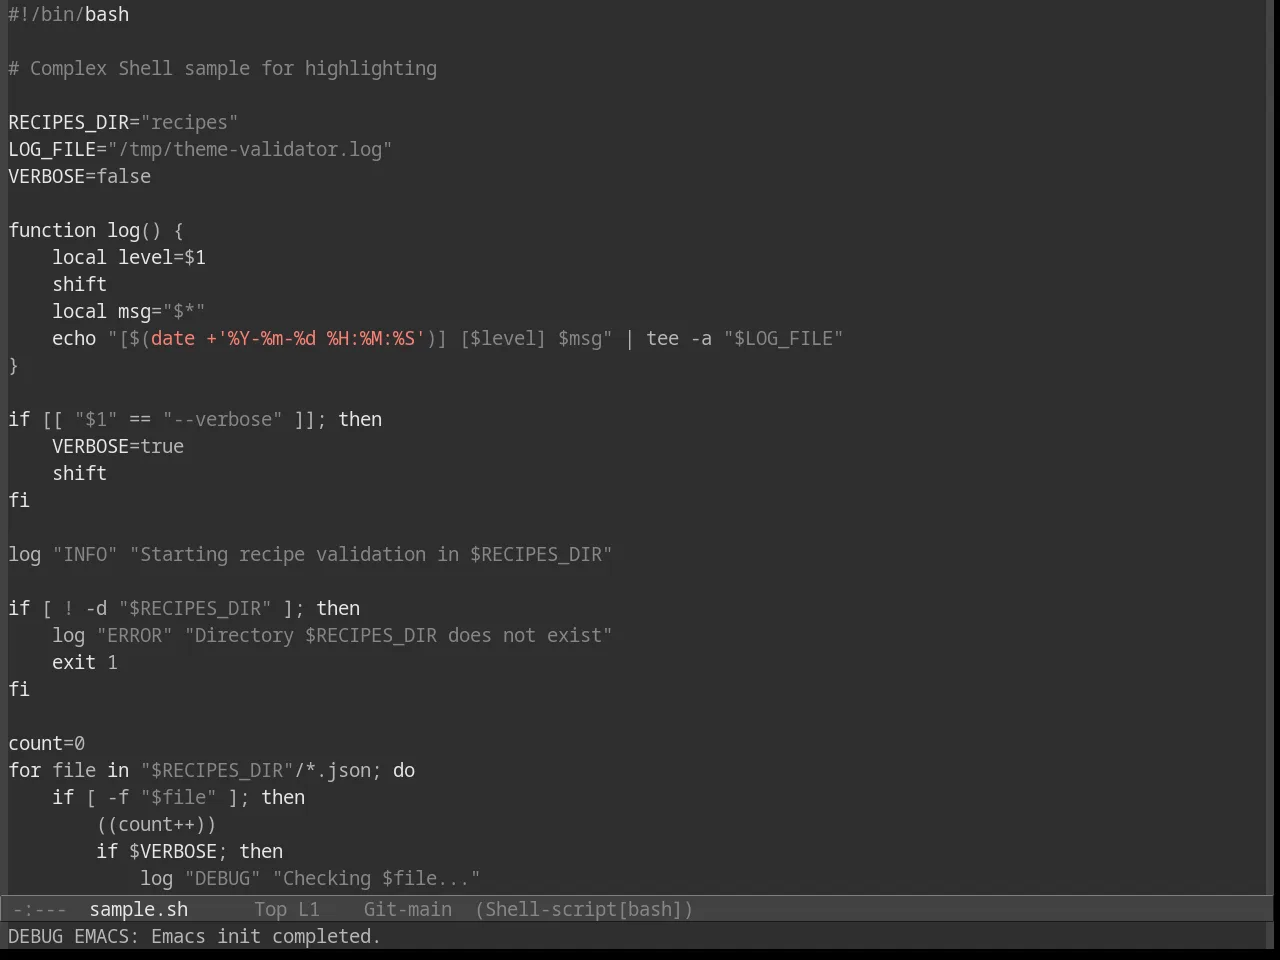Click 'Directory $RECIPES_DIR does not exist' string
Viewport: 1280px width, 960px height.
(x=399, y=636)
